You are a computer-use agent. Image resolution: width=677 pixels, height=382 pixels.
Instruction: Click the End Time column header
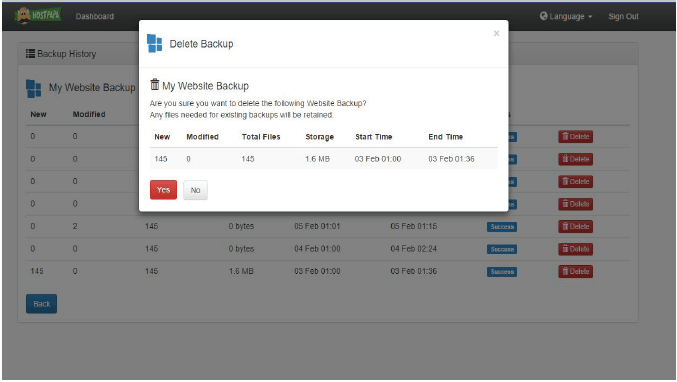pos(446,137)
